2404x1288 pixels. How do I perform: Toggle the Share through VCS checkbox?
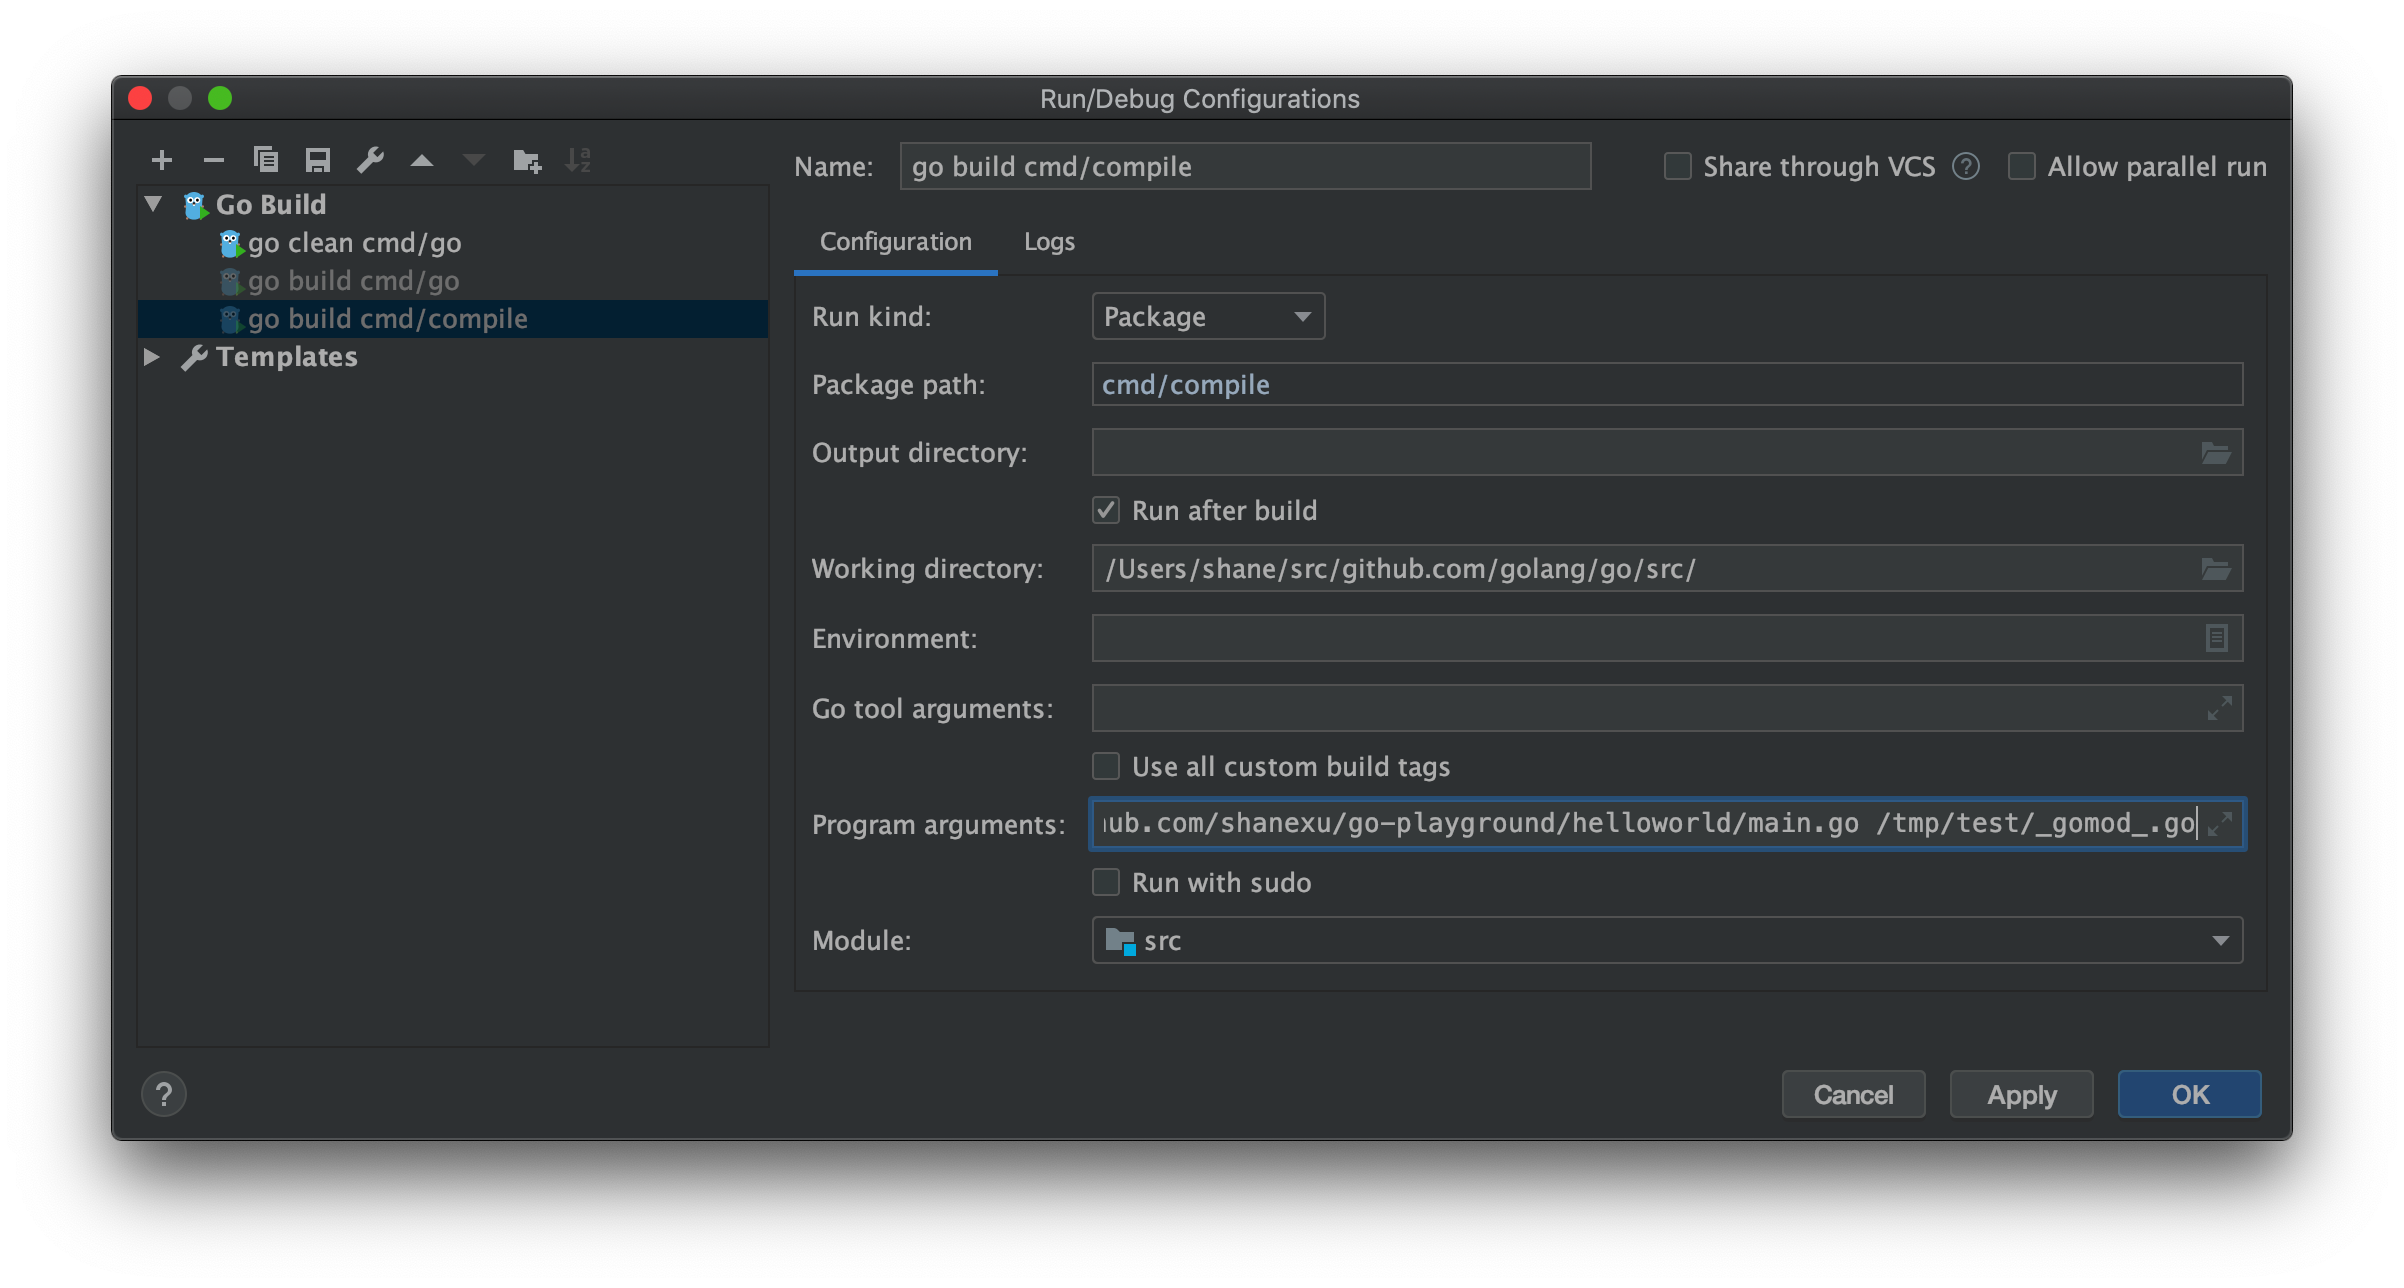point(1679,165)
